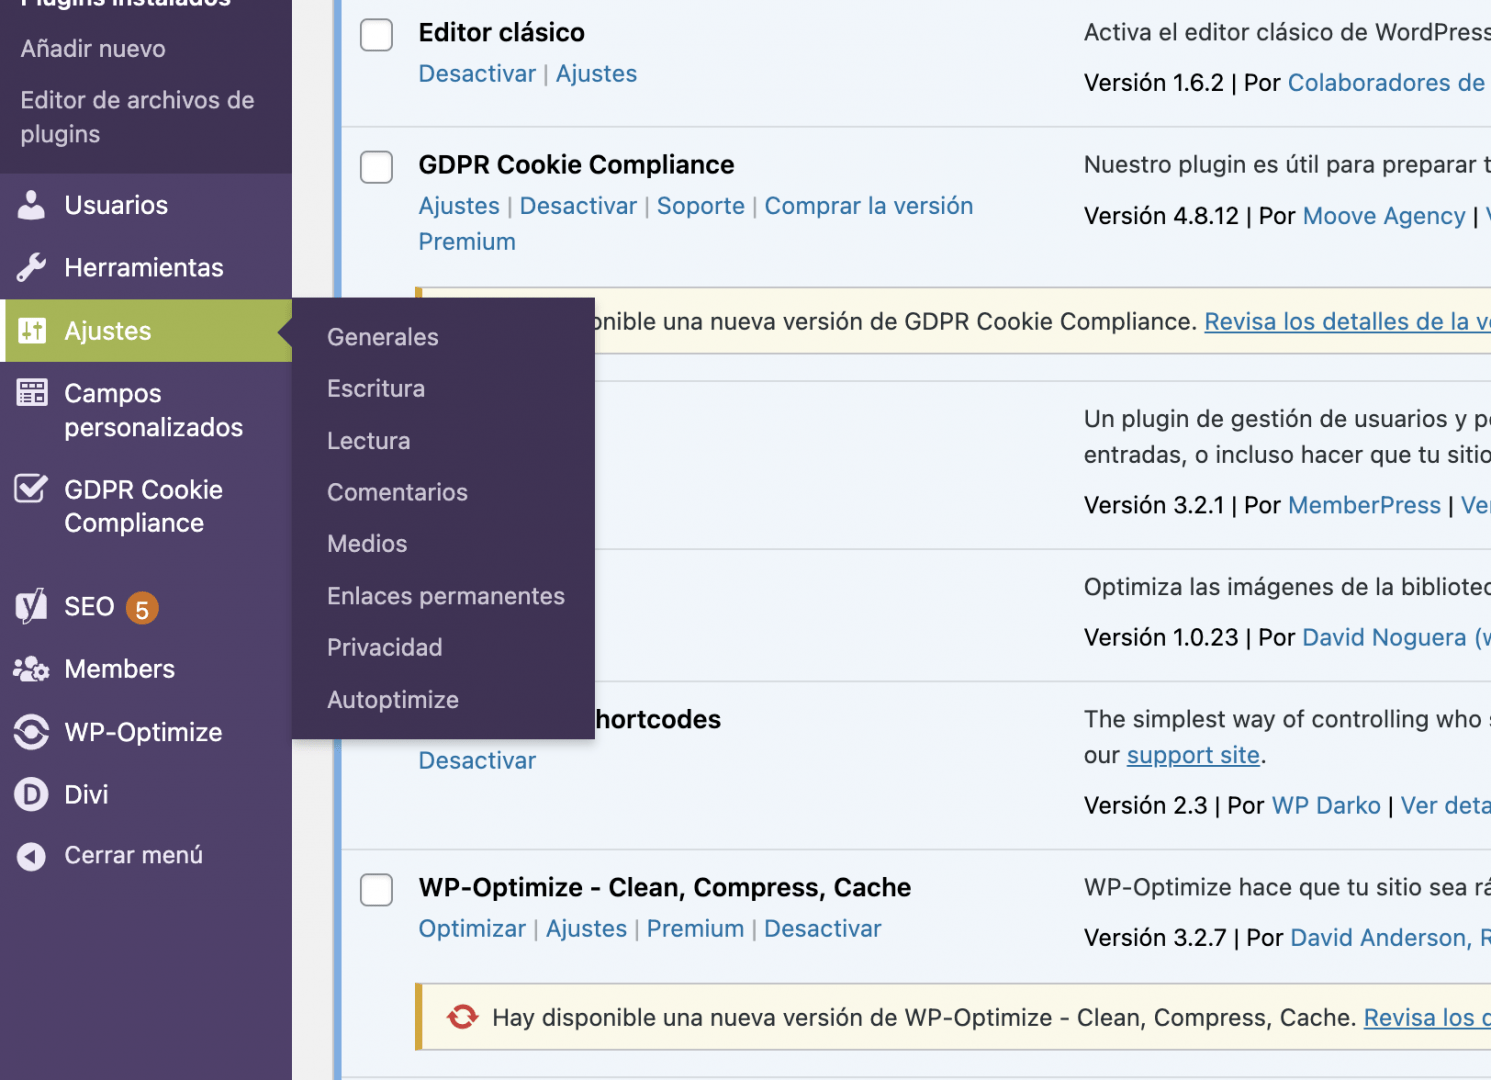Screen dimensions: 1491x1080
Task: Click the Versión 3.2.7 text
Action: tap(1155, 937)
